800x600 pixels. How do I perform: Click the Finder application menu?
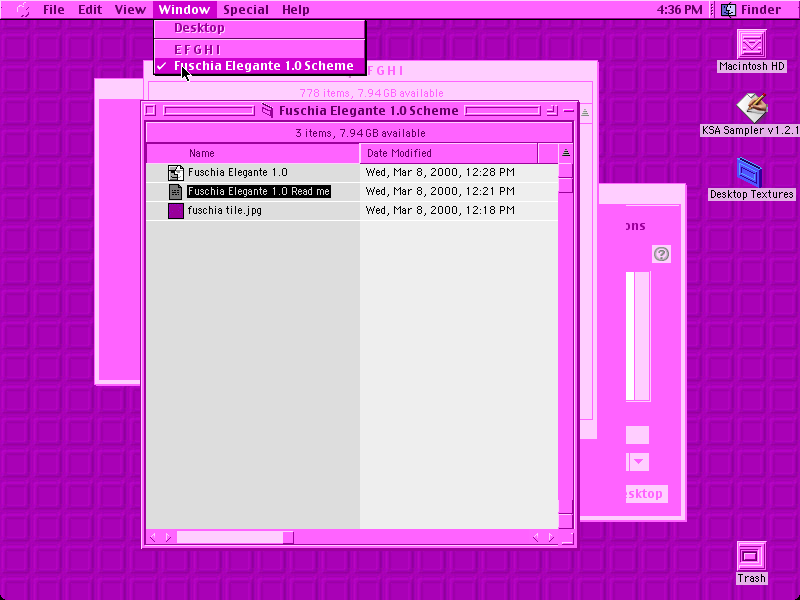[x=753, y=9]
